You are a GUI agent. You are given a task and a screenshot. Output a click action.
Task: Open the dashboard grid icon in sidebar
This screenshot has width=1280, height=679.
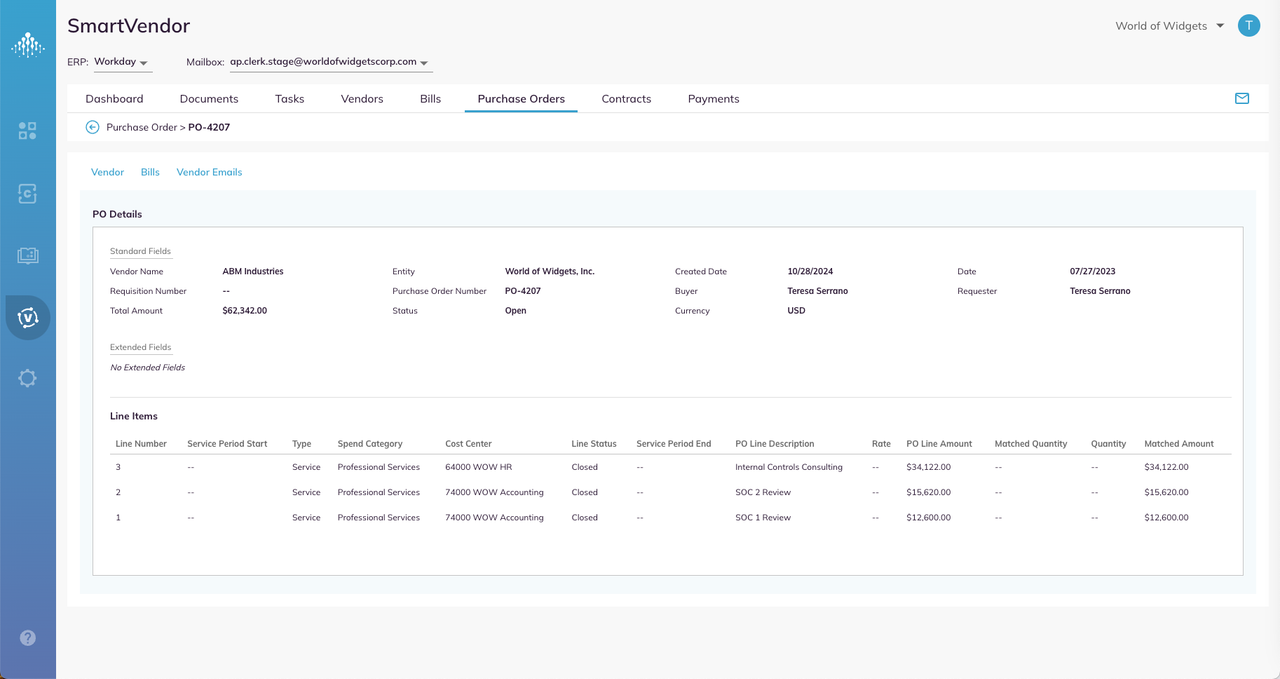point(28,131)
